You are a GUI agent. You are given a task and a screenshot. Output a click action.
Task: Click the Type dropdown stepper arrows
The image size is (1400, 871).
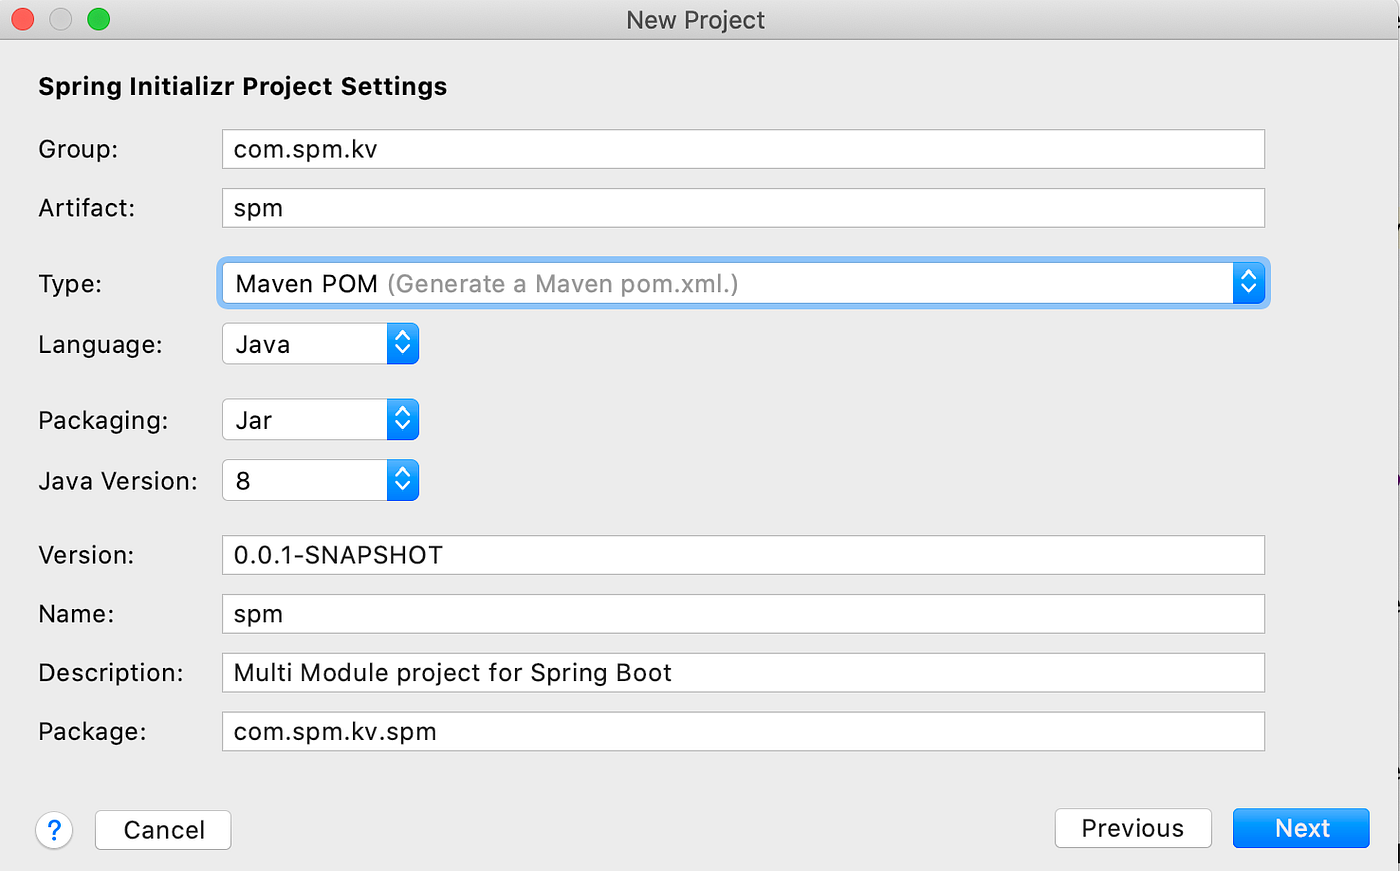[x=1249, y=283]
